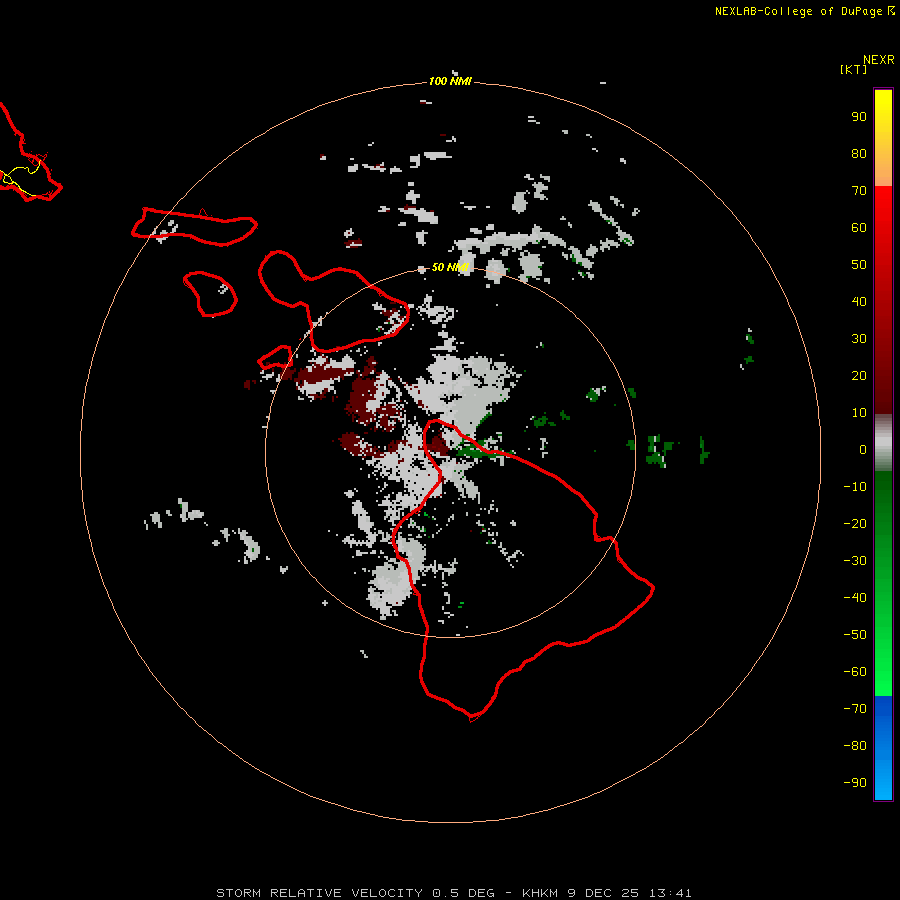Click the [KT] units label

(x=853, y=69)
